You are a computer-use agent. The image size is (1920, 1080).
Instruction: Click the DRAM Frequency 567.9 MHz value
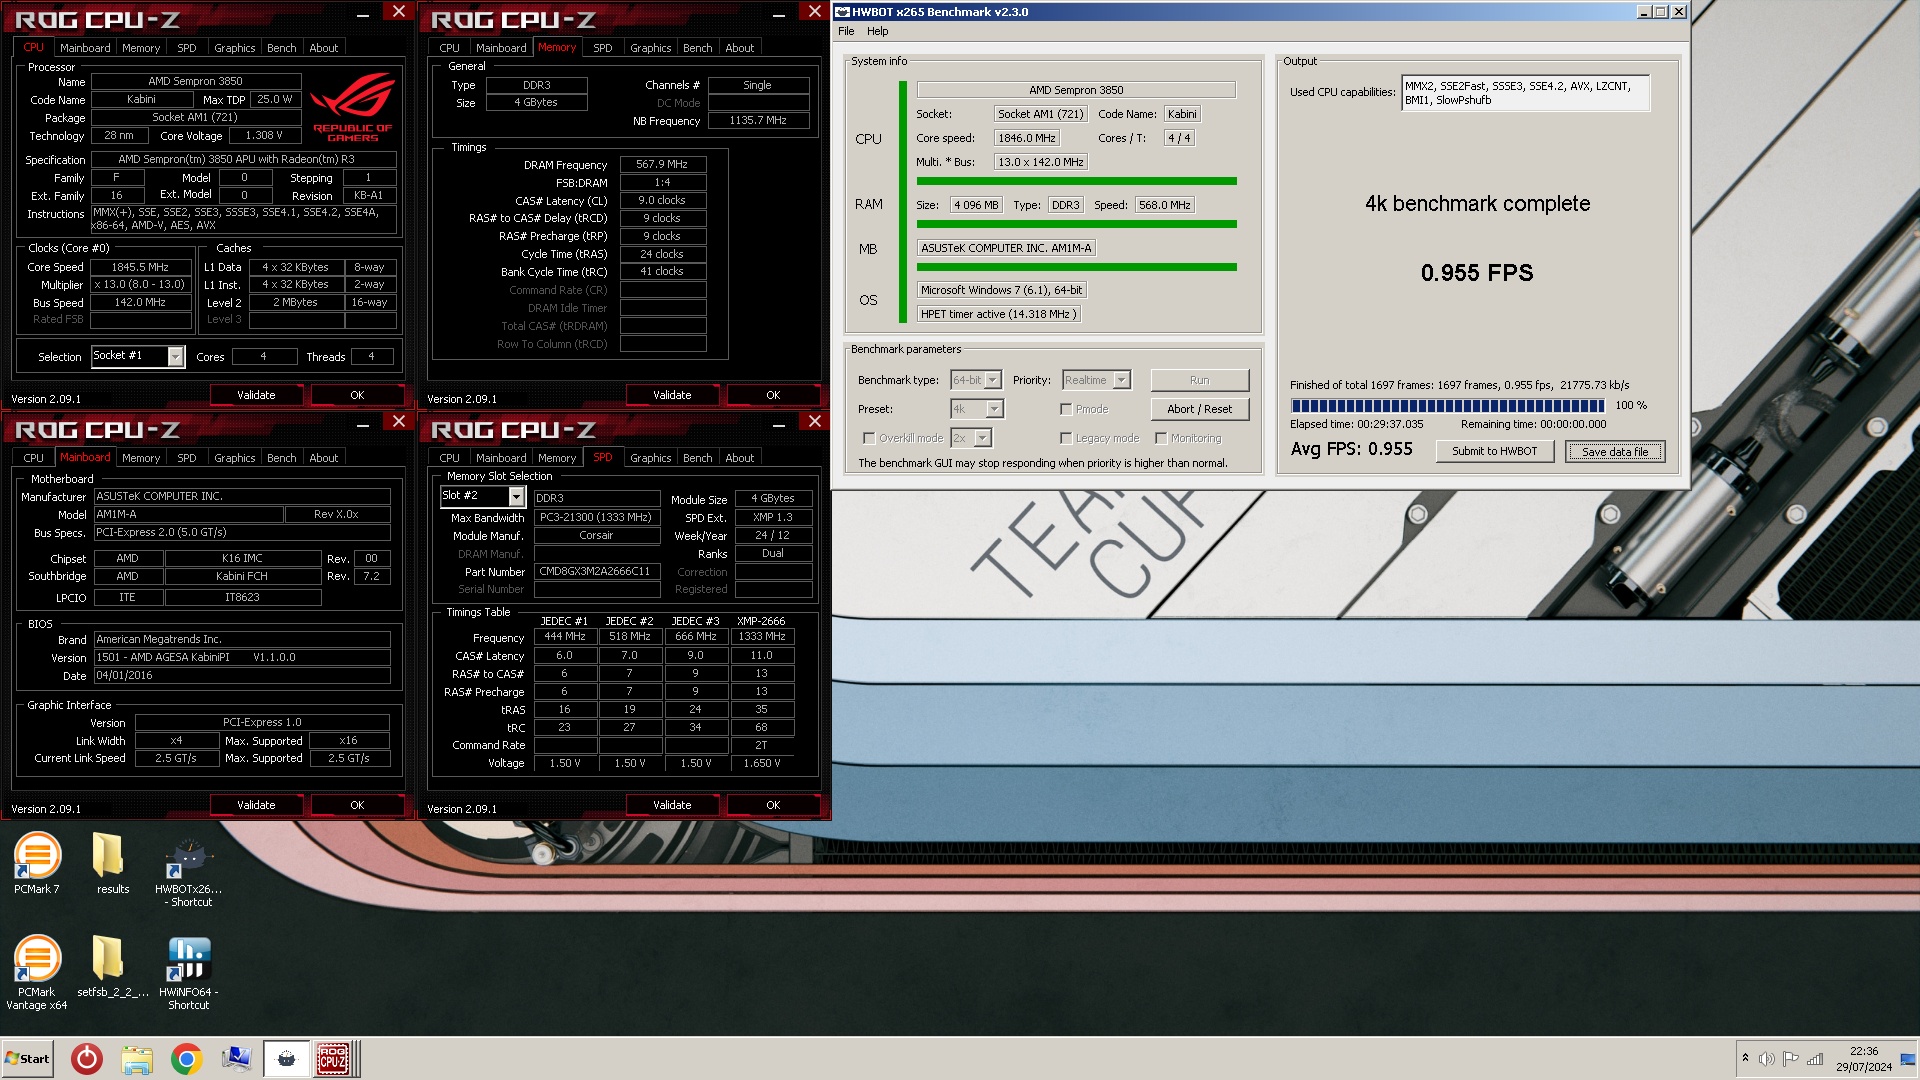(662, 164)
